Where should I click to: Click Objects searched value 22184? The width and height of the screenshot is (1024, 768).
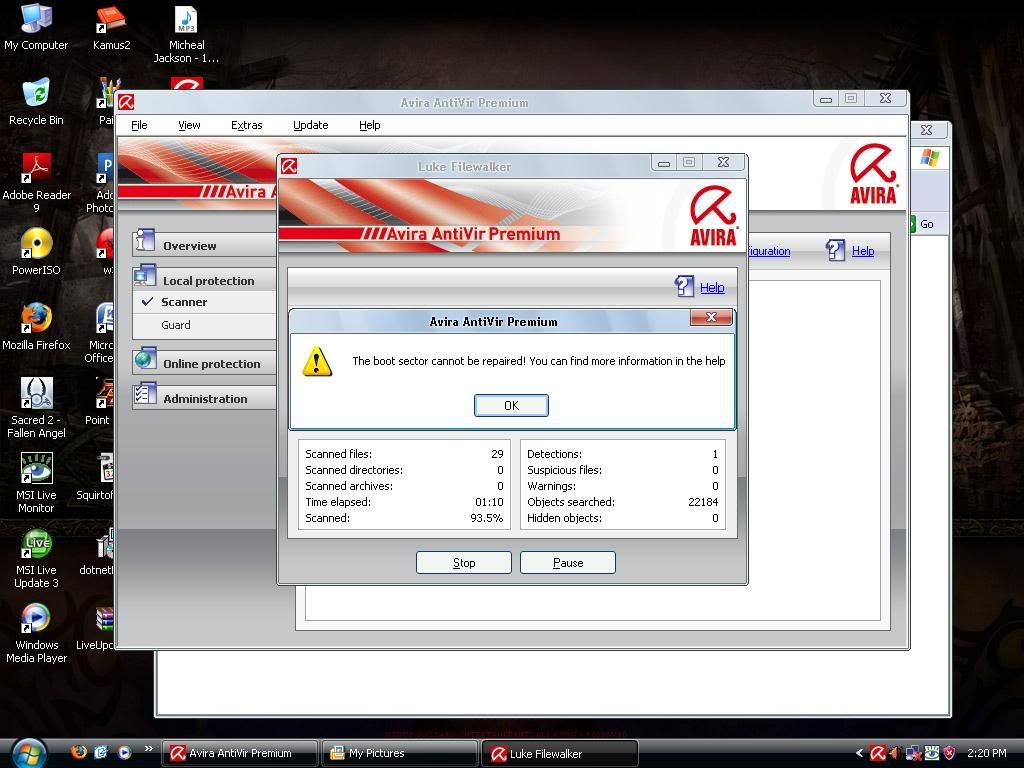point(703,502)
